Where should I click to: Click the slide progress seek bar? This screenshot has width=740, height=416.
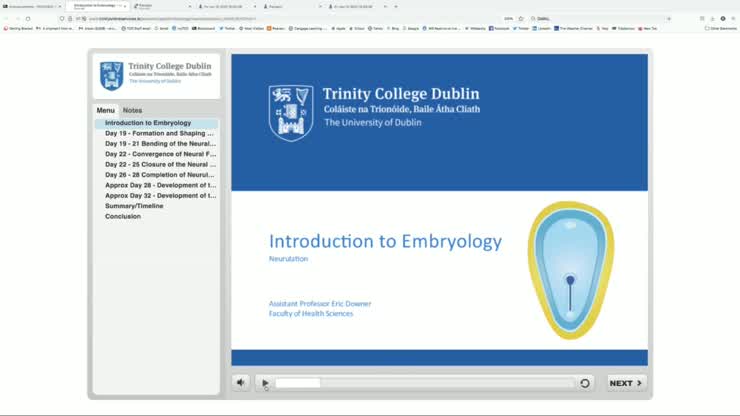tap(425, 383)
